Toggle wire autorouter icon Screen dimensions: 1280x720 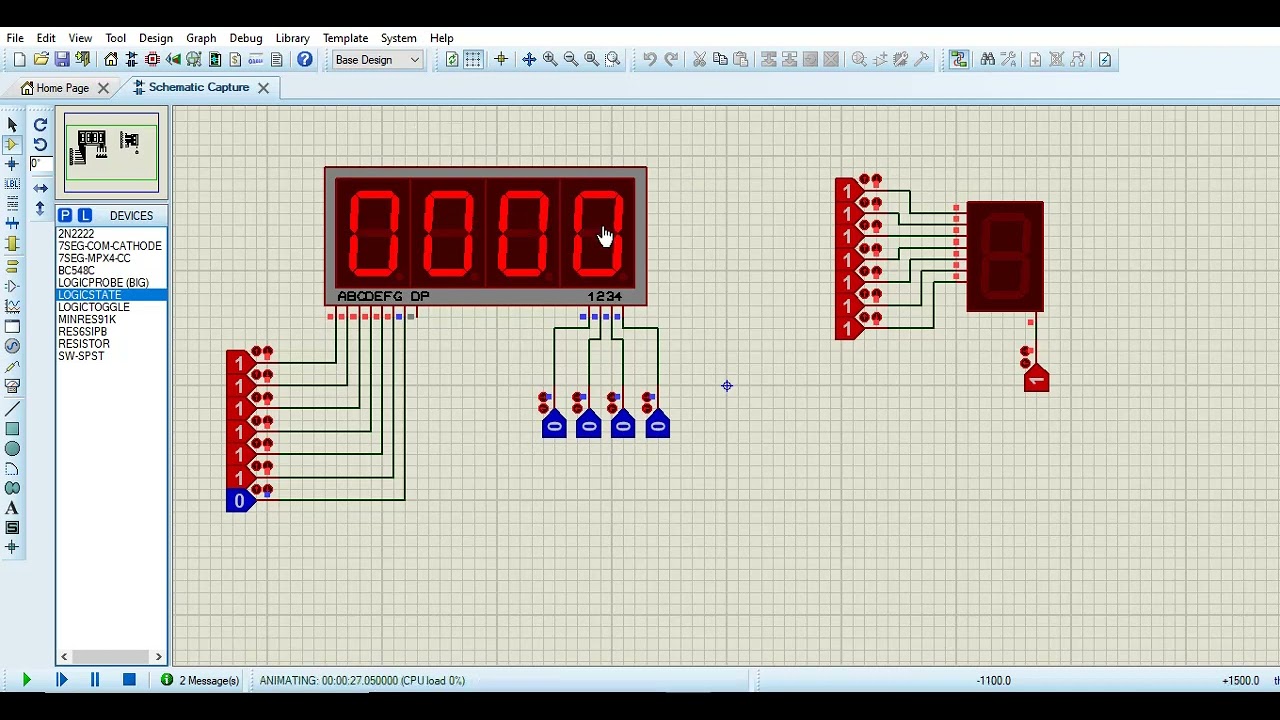(960, 60)
